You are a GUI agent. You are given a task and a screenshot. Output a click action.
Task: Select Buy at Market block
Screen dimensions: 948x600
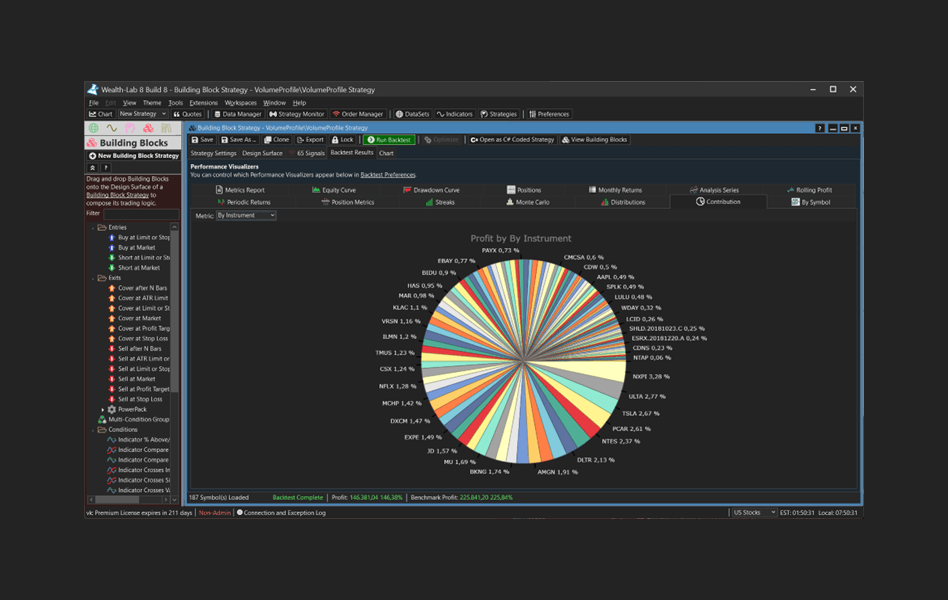[132, 248]
